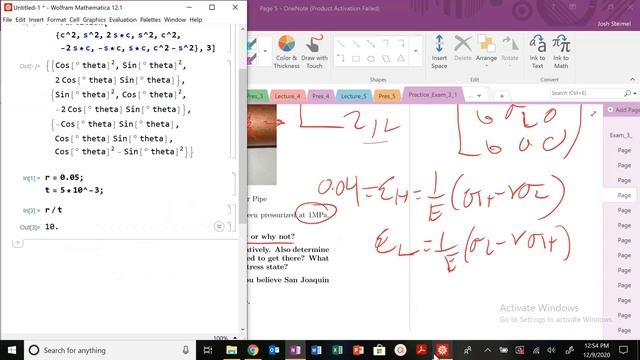Open the Evaluation menu in Mathematica
Viewport: 640px width, 360px height.
click(123, 20)
